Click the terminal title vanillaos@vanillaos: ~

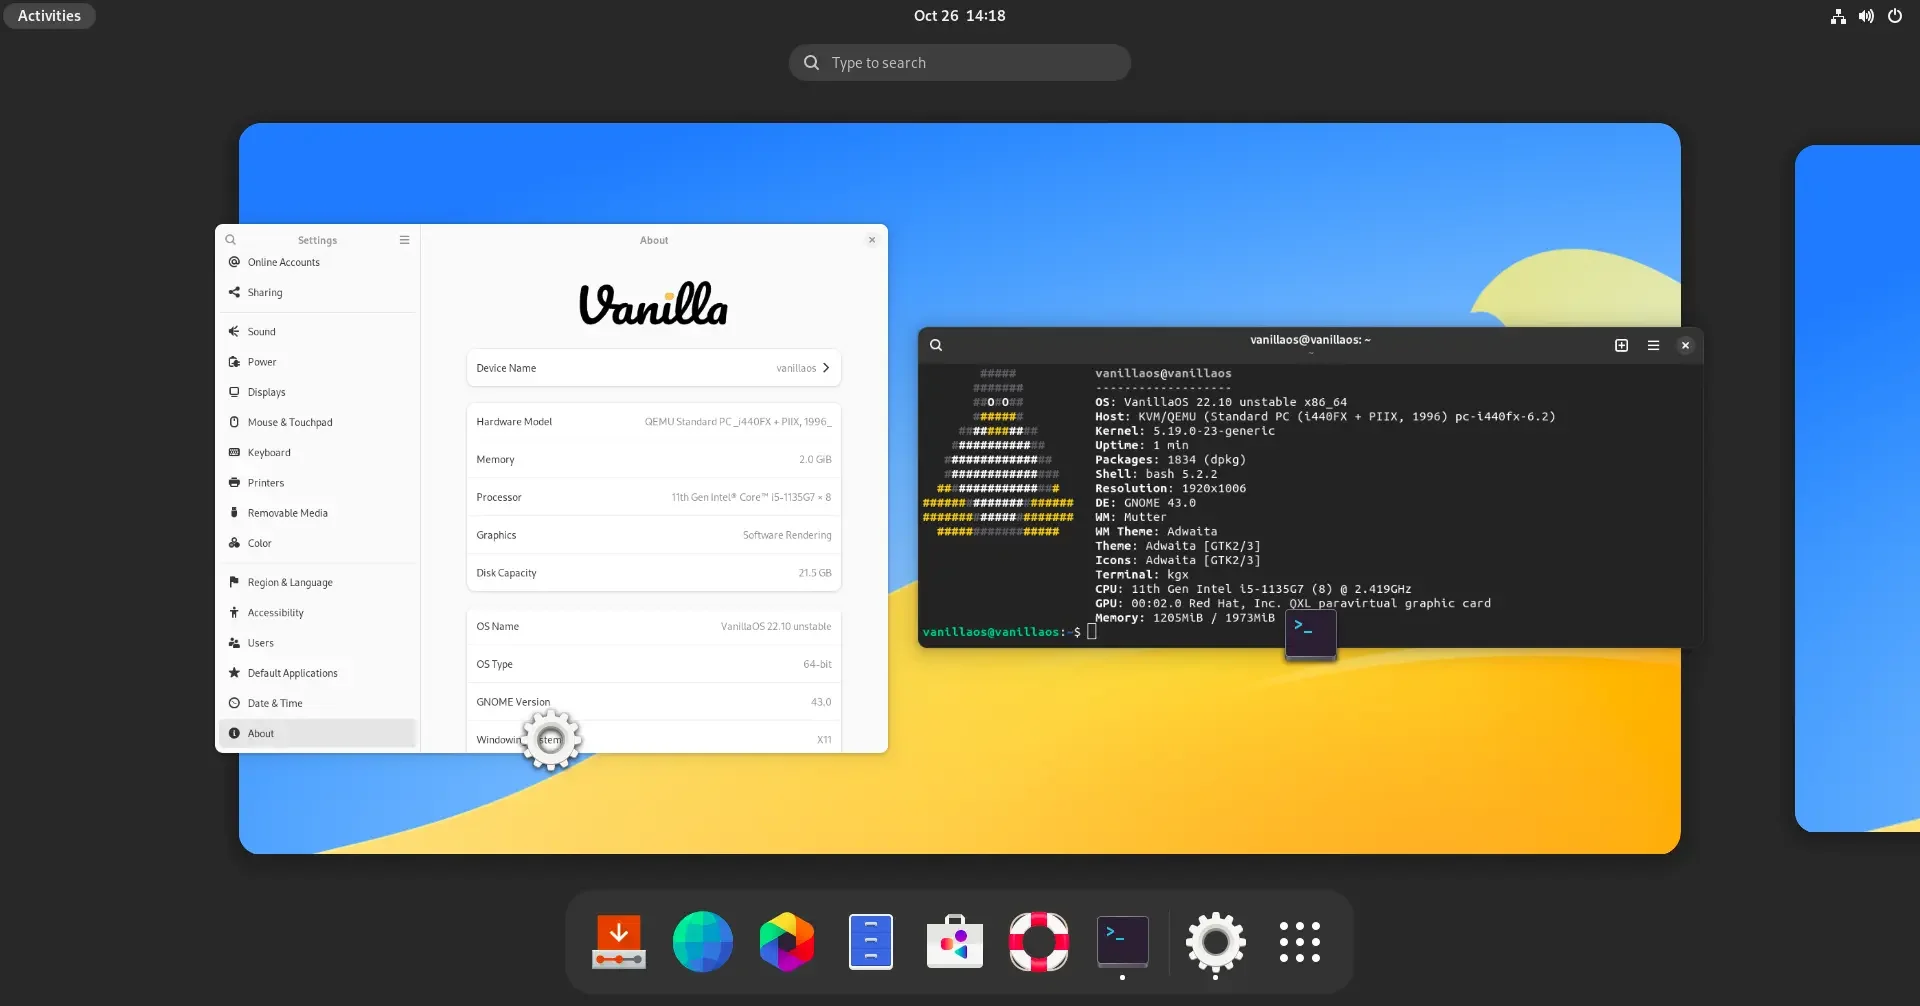pos(1310,340)
